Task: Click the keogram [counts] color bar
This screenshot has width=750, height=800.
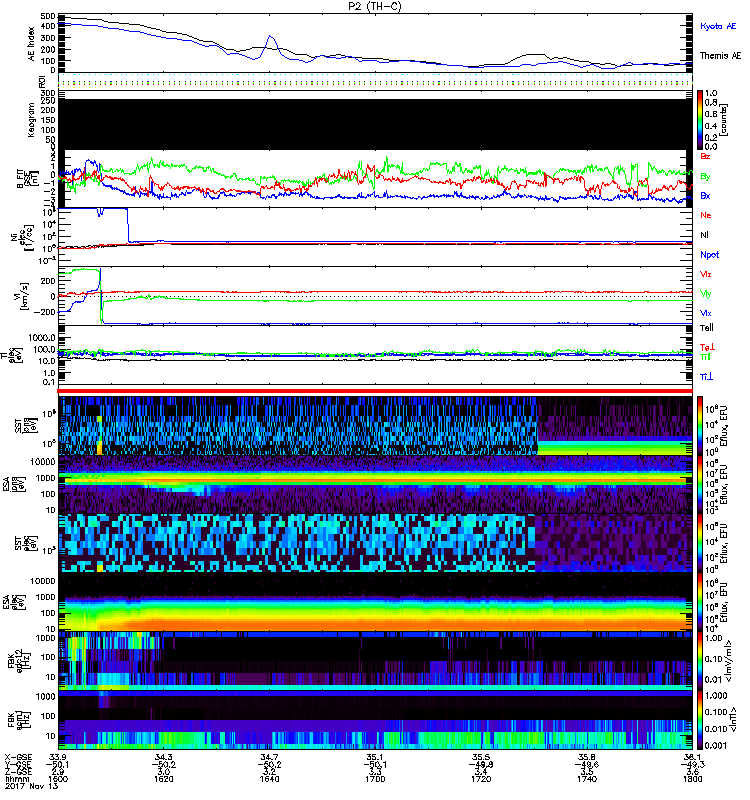Action: pyautogui.click(x=700, y=120)
